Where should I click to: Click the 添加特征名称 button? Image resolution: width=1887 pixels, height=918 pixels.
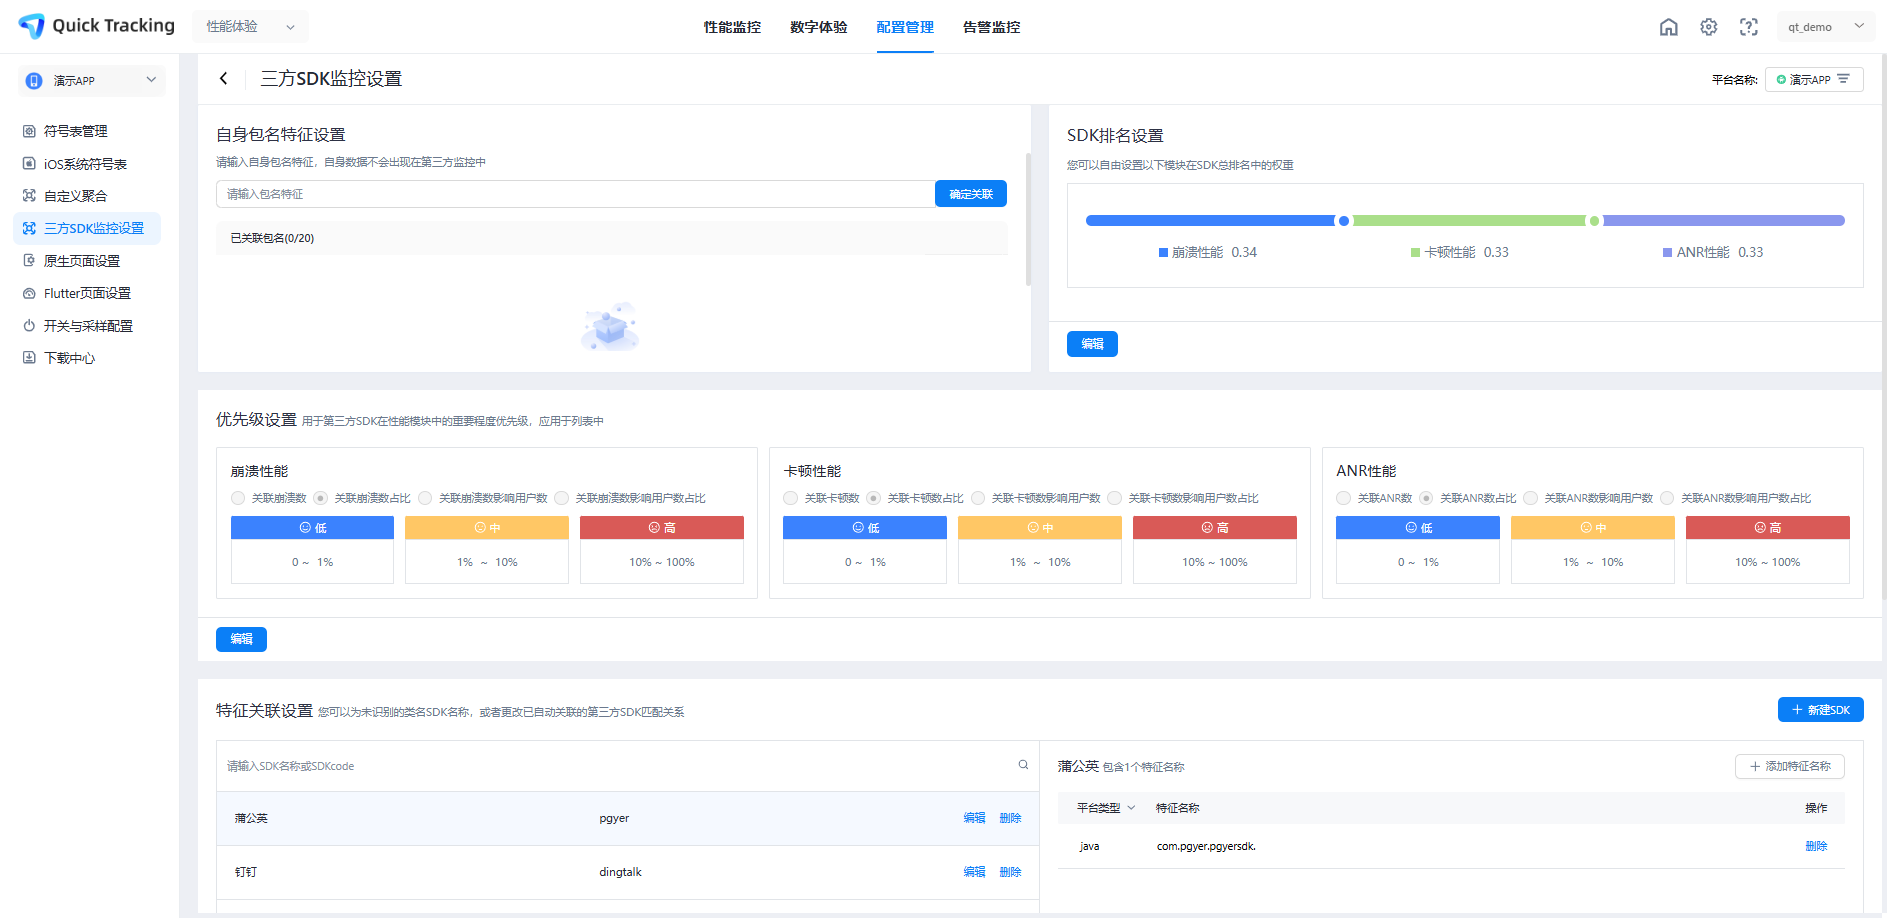pyautogui.click(x=1789, y=766)
